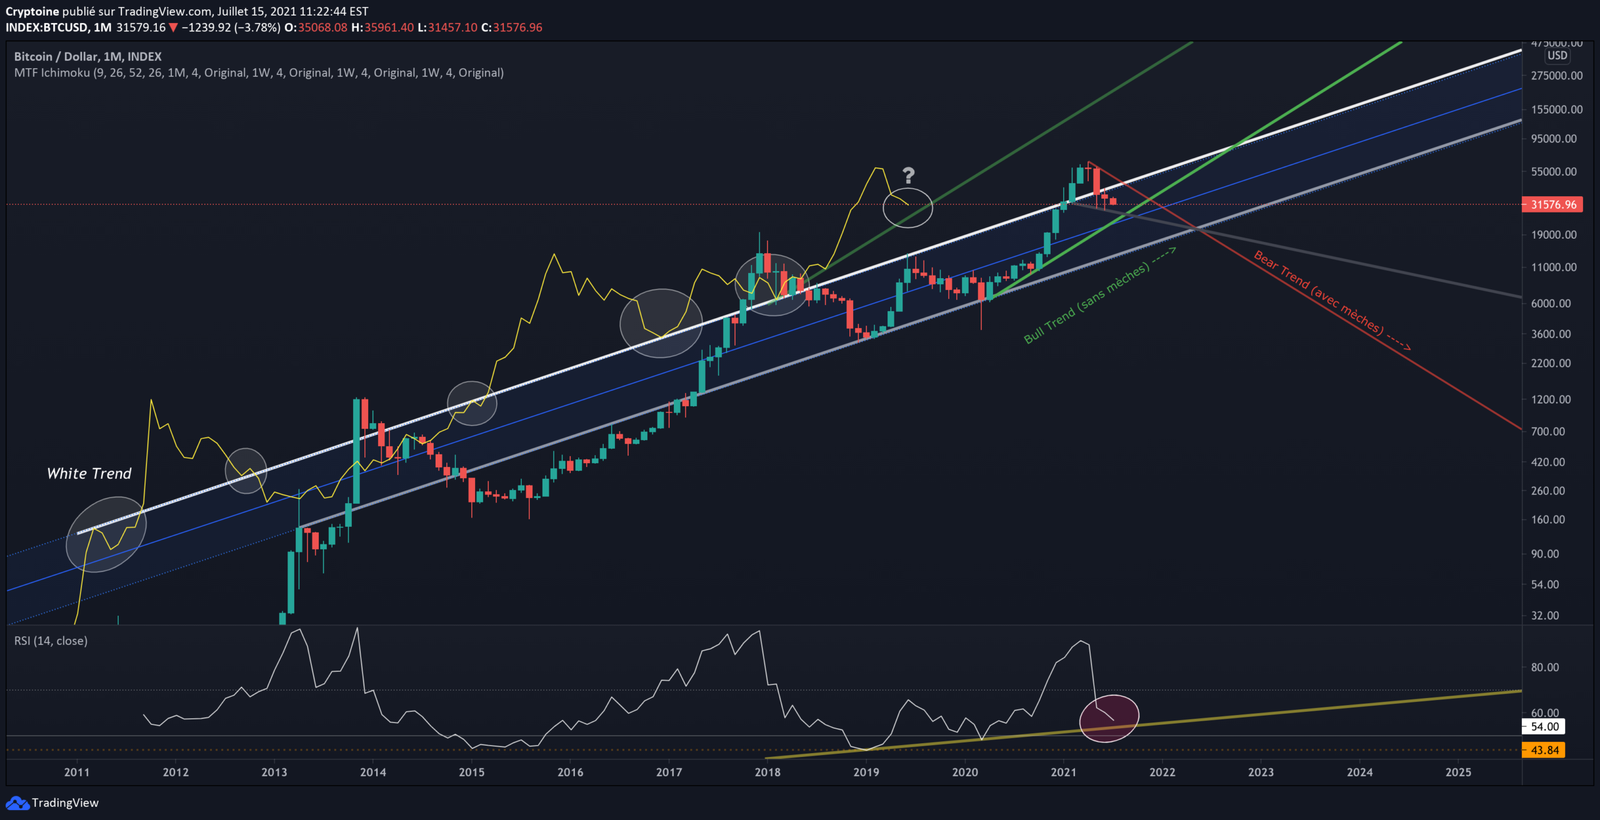Open the USD currency selector on price axis
1600x820 pixels.
pos(1557,56)
